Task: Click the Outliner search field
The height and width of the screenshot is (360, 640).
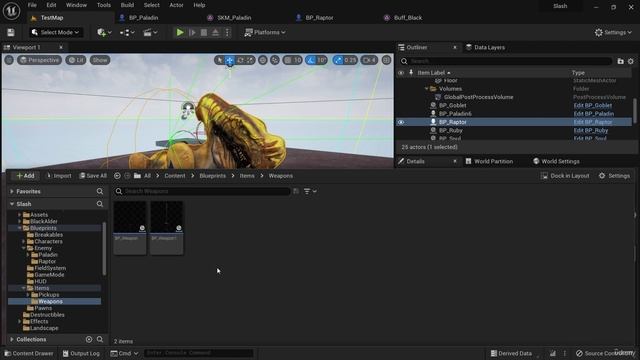Action: (505, 61)
